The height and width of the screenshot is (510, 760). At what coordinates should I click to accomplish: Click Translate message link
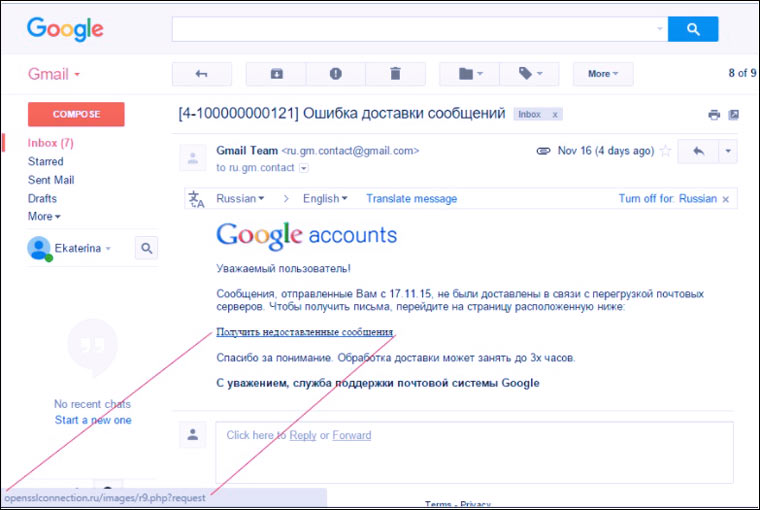point(412,198)
